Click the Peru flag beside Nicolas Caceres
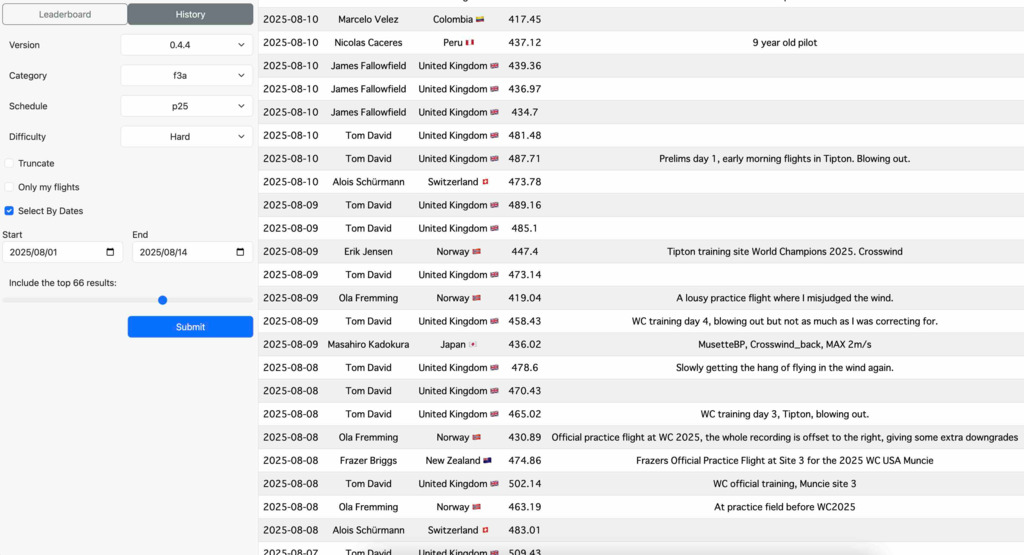 point(470,43)
